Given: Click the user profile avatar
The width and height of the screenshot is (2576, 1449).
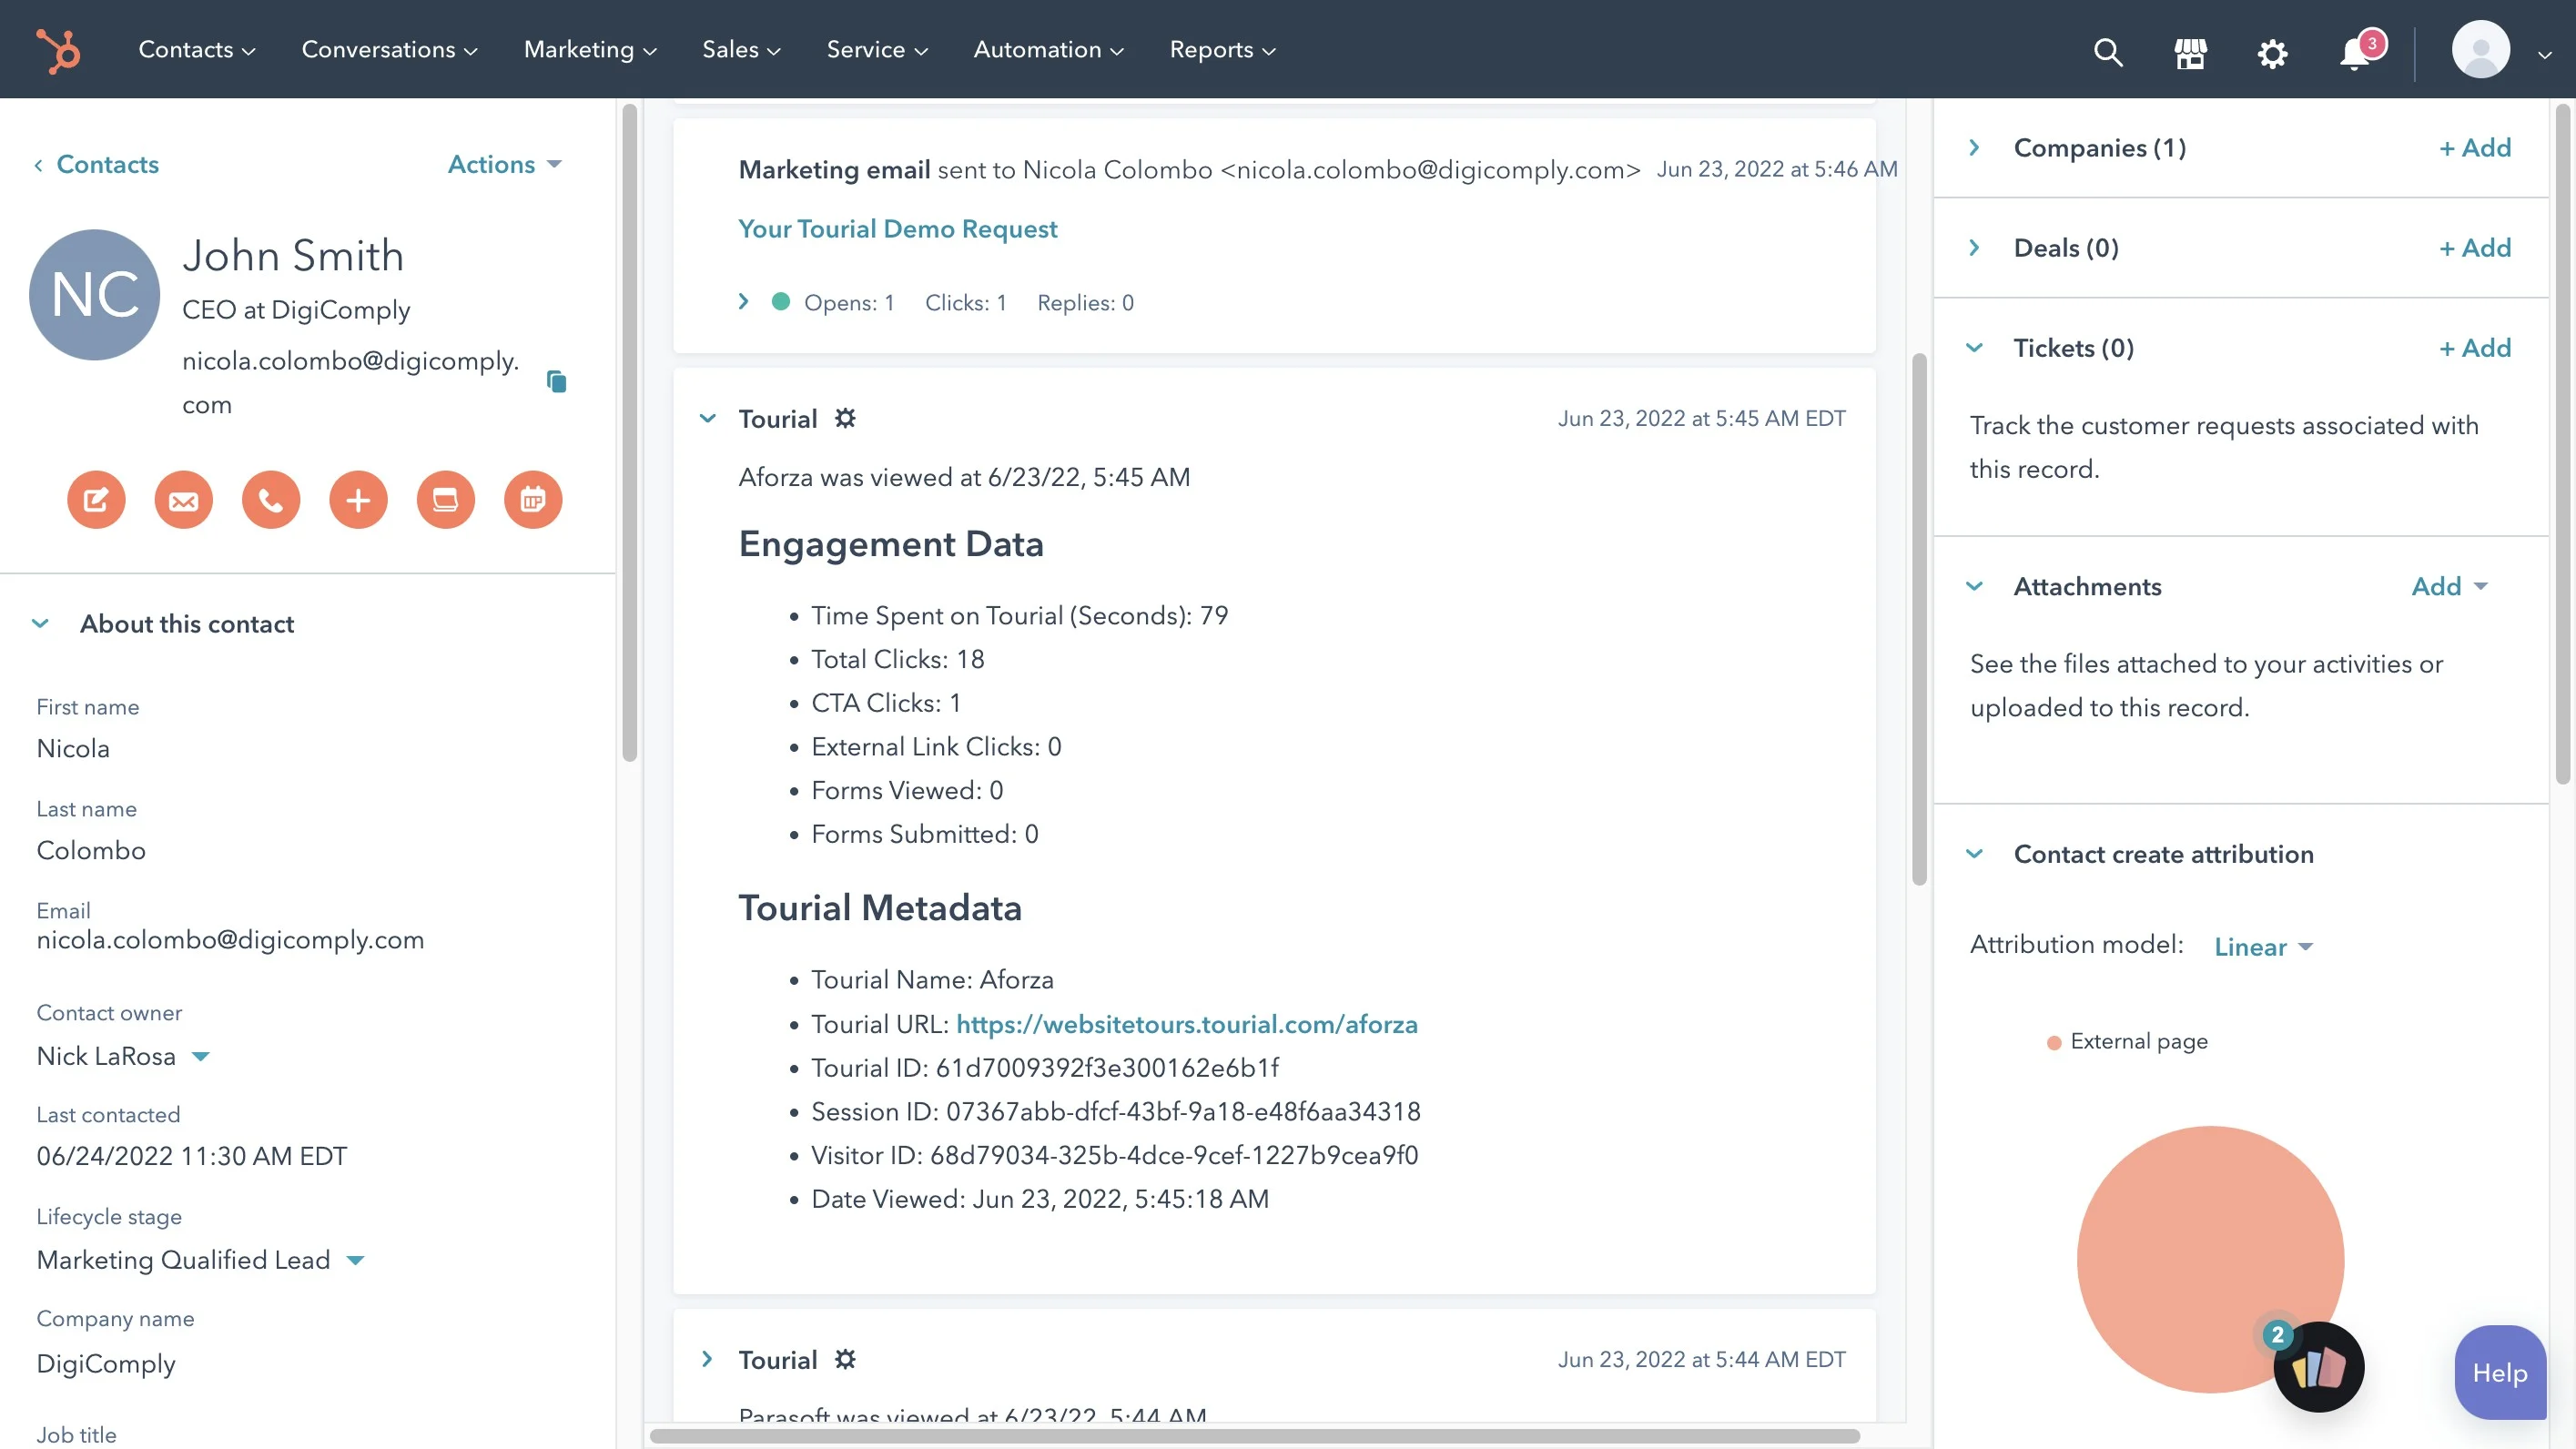Looking at the screenshot, I should click(2480, 49).
